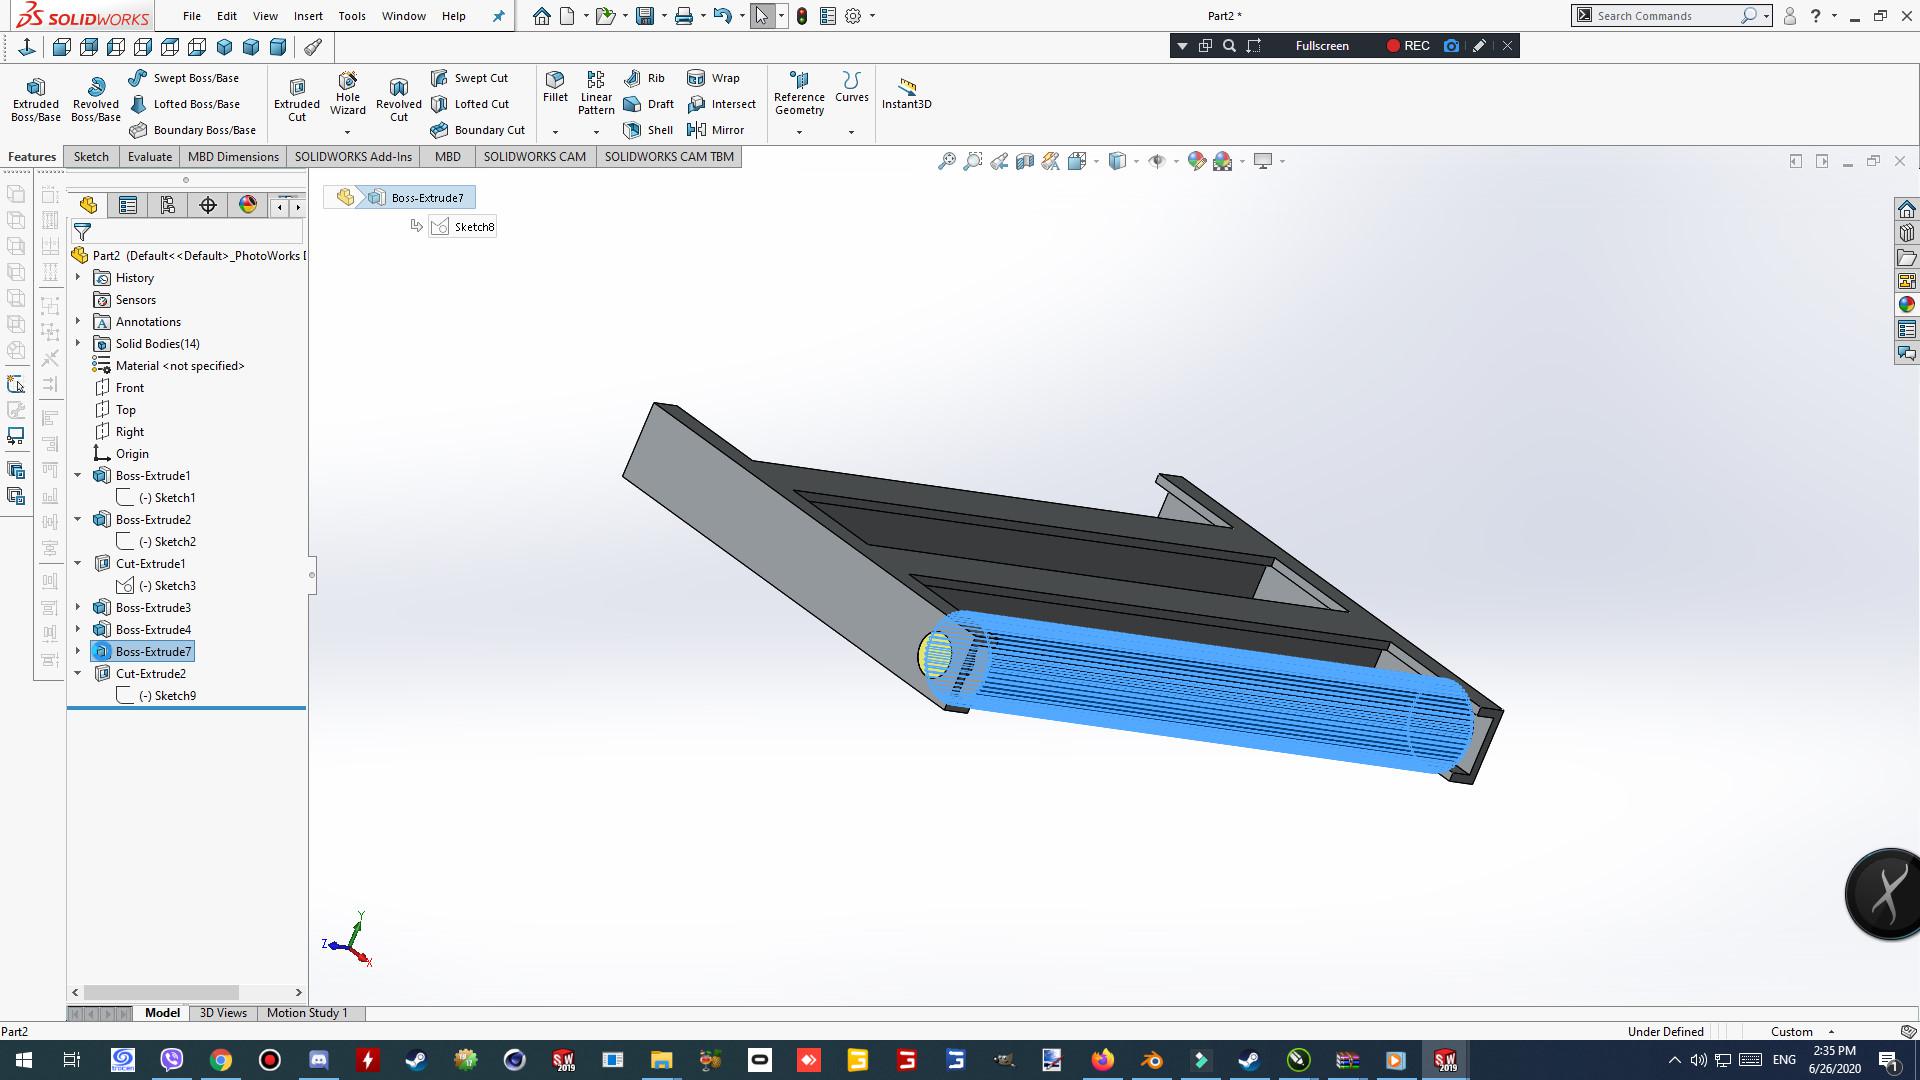Switch to SOLIDWORKS CAM tab
This screenshot has height=1080, width=1920.
tap(535, 157)
